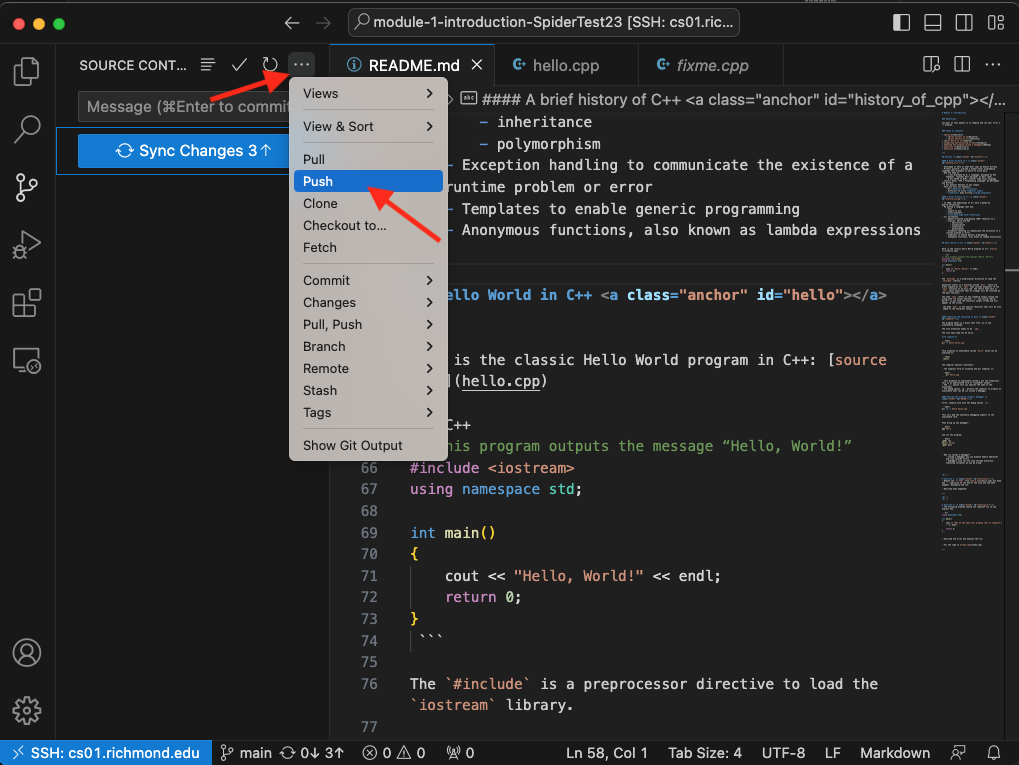The width and height of the screenshot is (1019, 765).
Task: Open Source Control view in activity bar
Action: click(x=27, y=188)
